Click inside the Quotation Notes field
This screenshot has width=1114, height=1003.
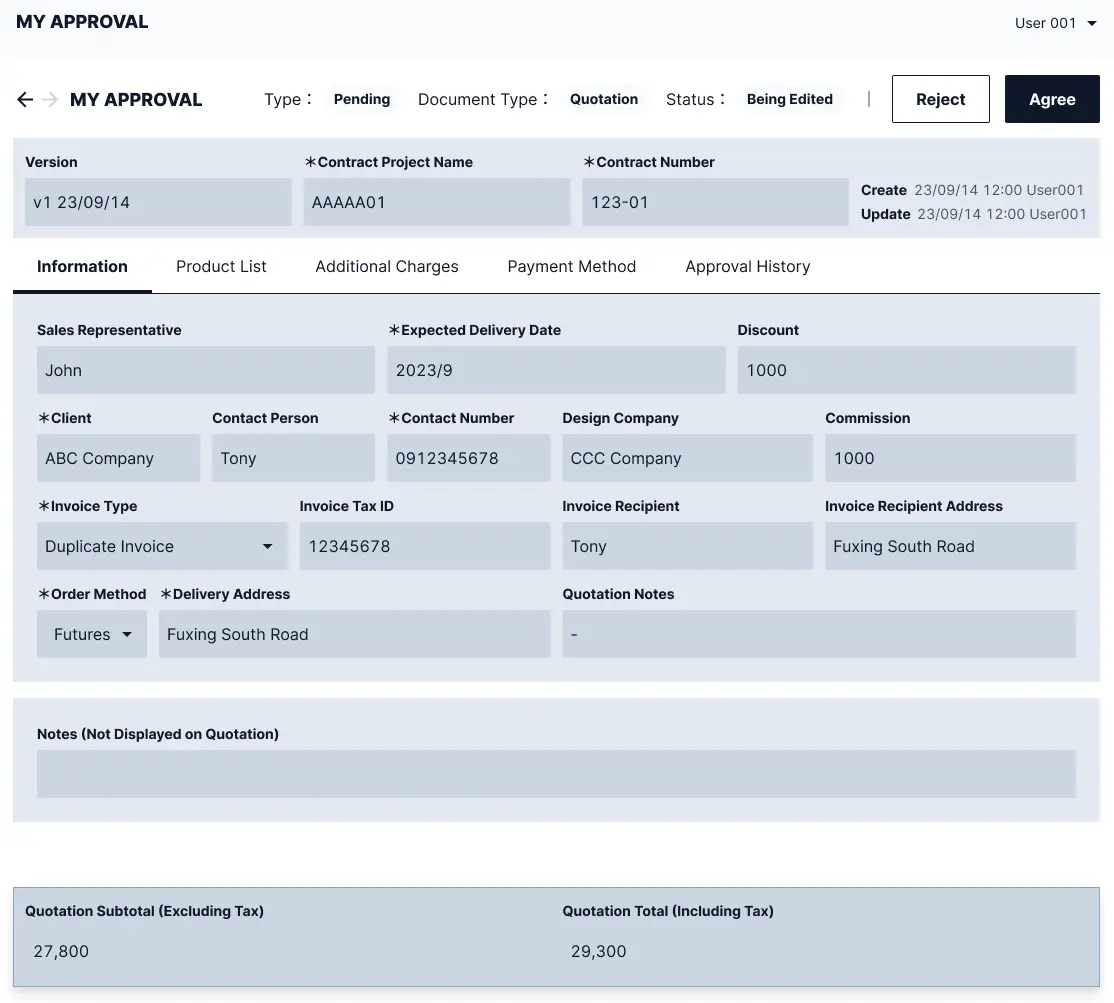click(x=819, y=634)
